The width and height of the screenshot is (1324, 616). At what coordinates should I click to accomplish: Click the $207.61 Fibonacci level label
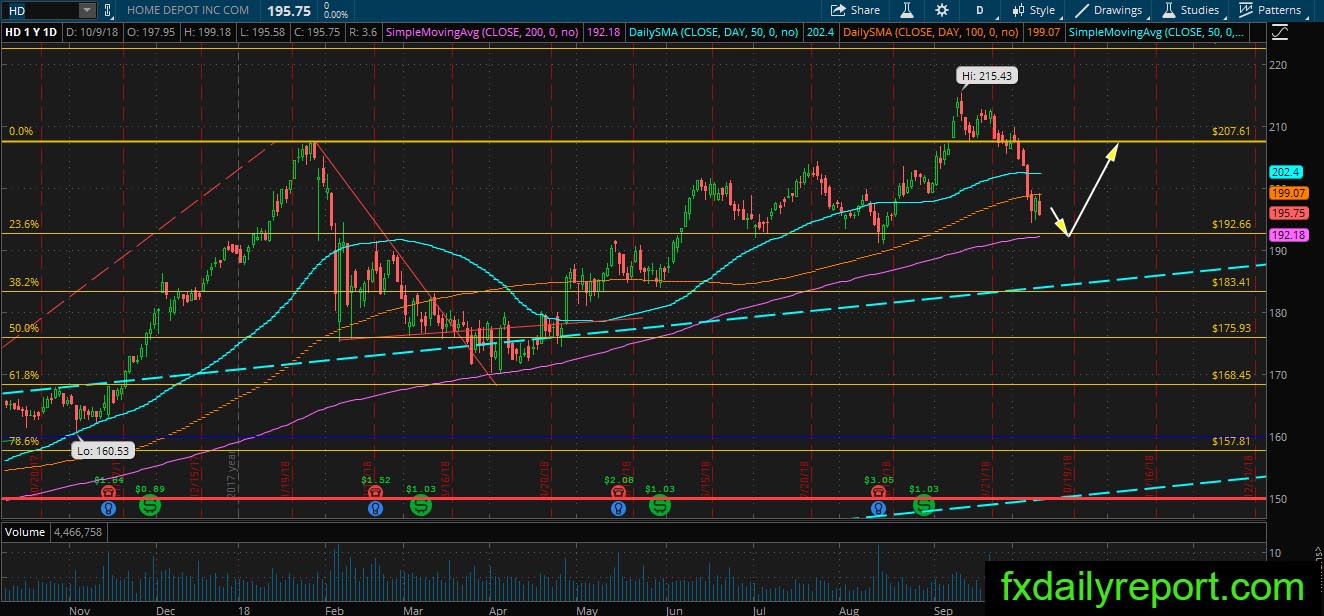click(x=1232, y=131)
